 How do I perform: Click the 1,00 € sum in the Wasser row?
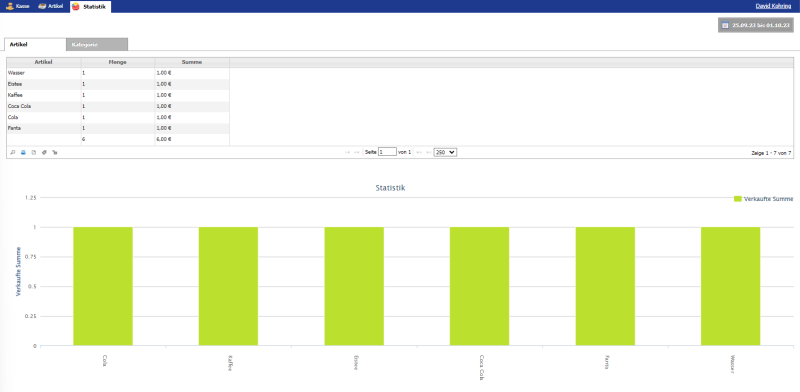[x=164, y=73]
